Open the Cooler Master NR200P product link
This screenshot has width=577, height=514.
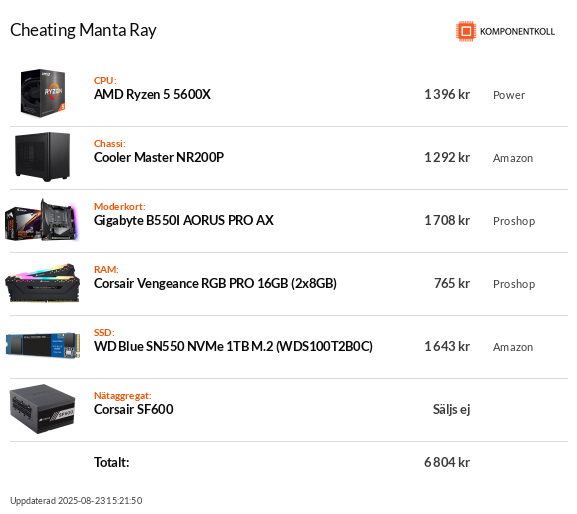[x=159, y=157]
